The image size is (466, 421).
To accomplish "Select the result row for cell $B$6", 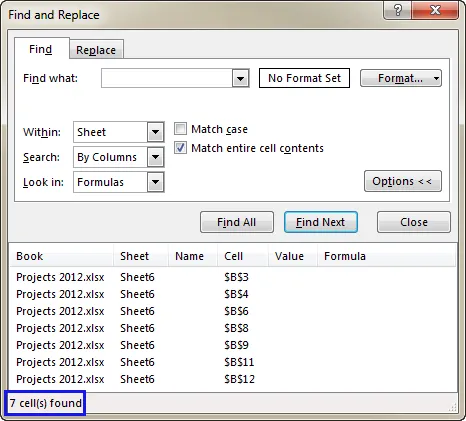I will pos(233,311).
